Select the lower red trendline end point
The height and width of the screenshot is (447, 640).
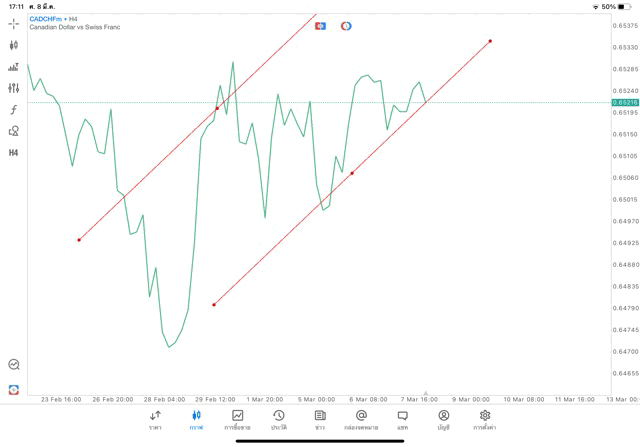coord(214,305)
